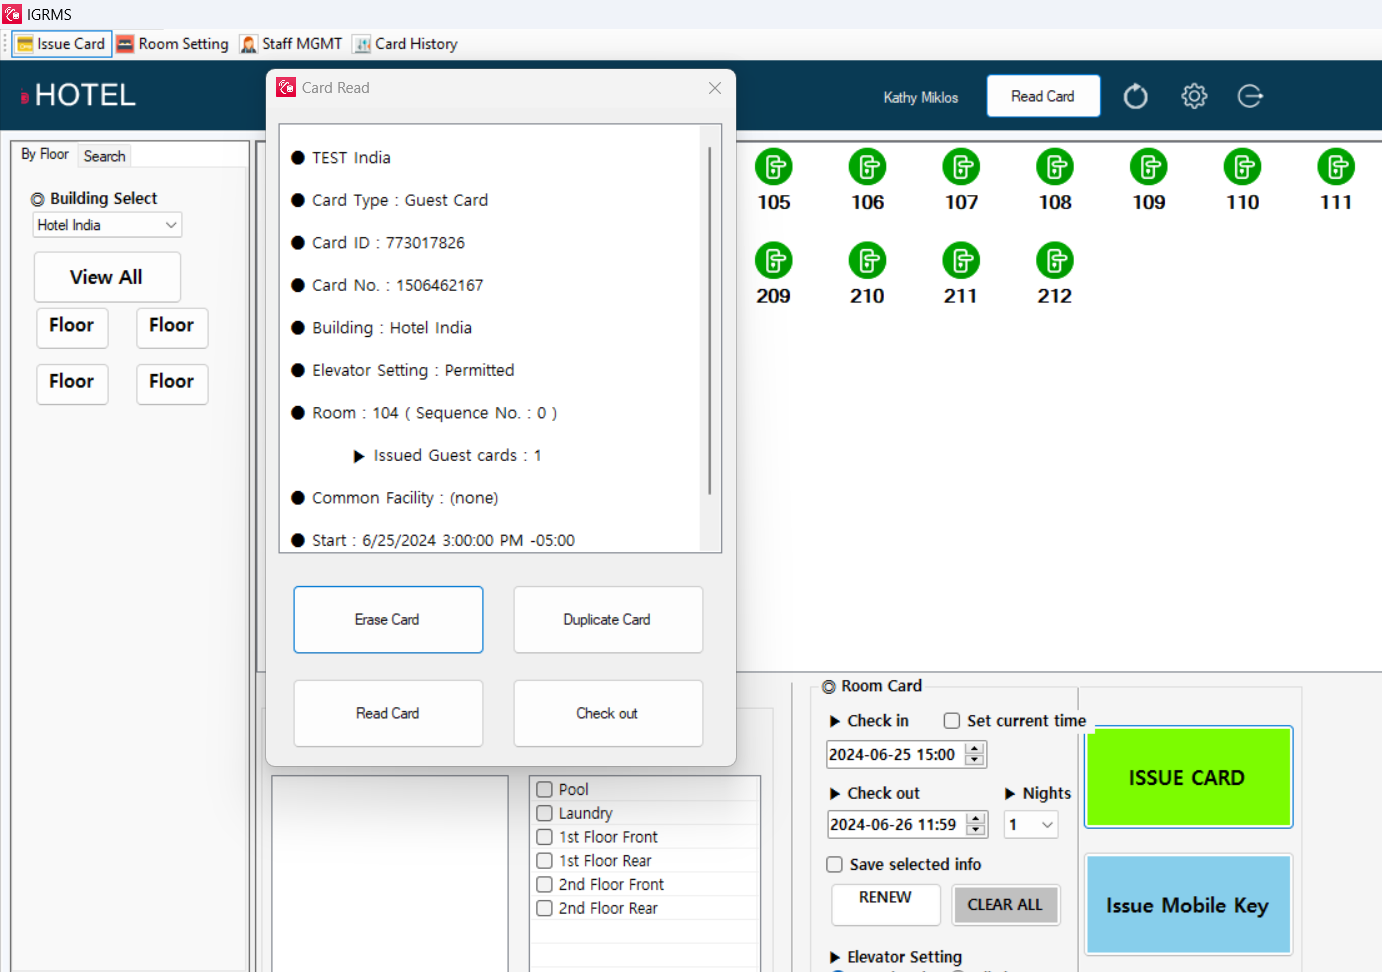1382x972 pixels.
Task: Click Read Card in the header
Action: (1043, 96)
